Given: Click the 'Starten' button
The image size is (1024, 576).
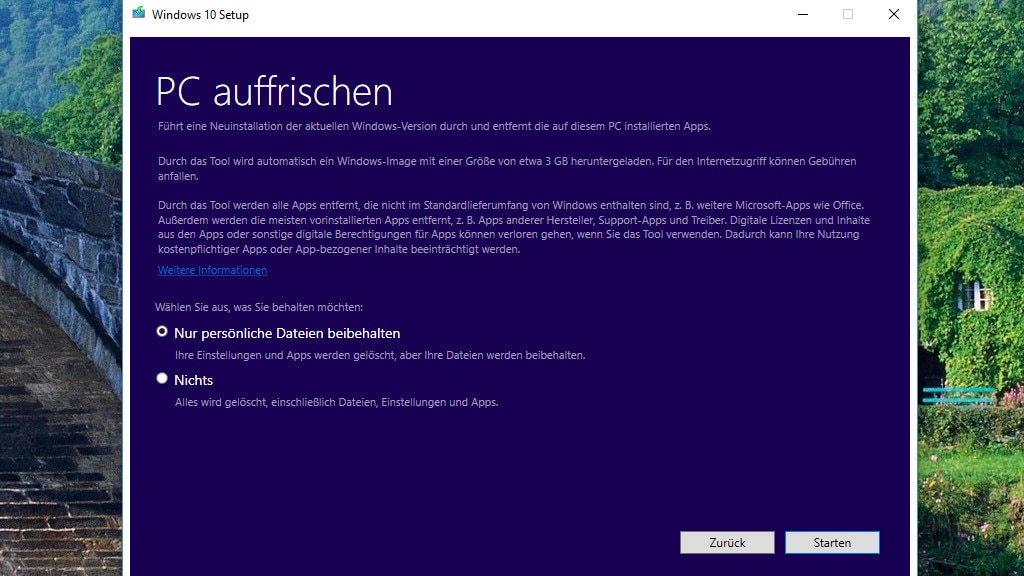Looking at the screenshot, I should pyautogui.click(x=832, y=543).
